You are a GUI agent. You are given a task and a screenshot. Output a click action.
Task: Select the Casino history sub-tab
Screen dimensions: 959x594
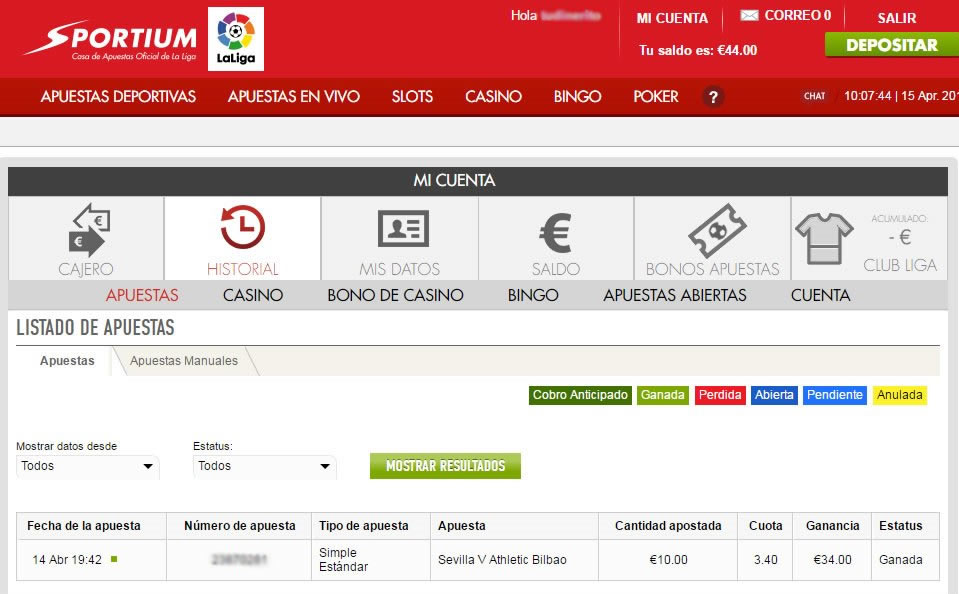[x=253, y=295]
